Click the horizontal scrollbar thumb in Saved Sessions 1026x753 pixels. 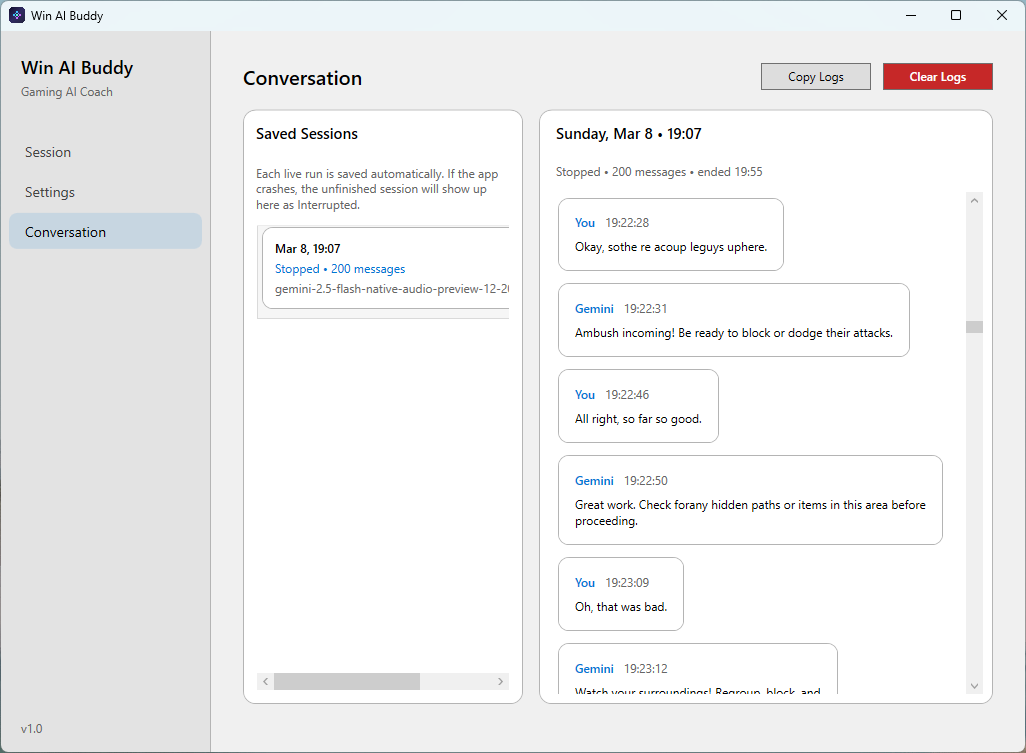(x=346, y=681)
